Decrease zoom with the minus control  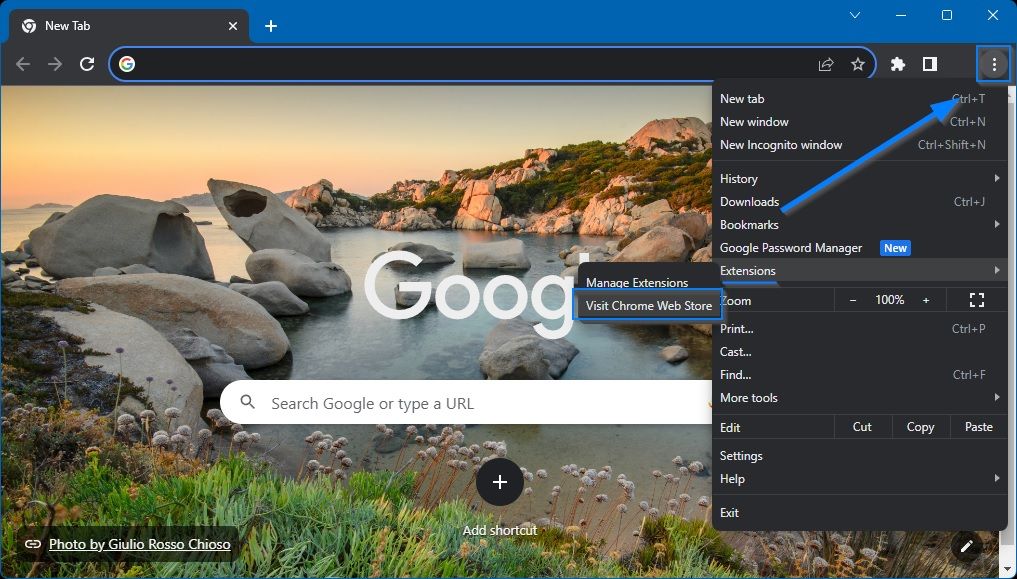point(851,300)
